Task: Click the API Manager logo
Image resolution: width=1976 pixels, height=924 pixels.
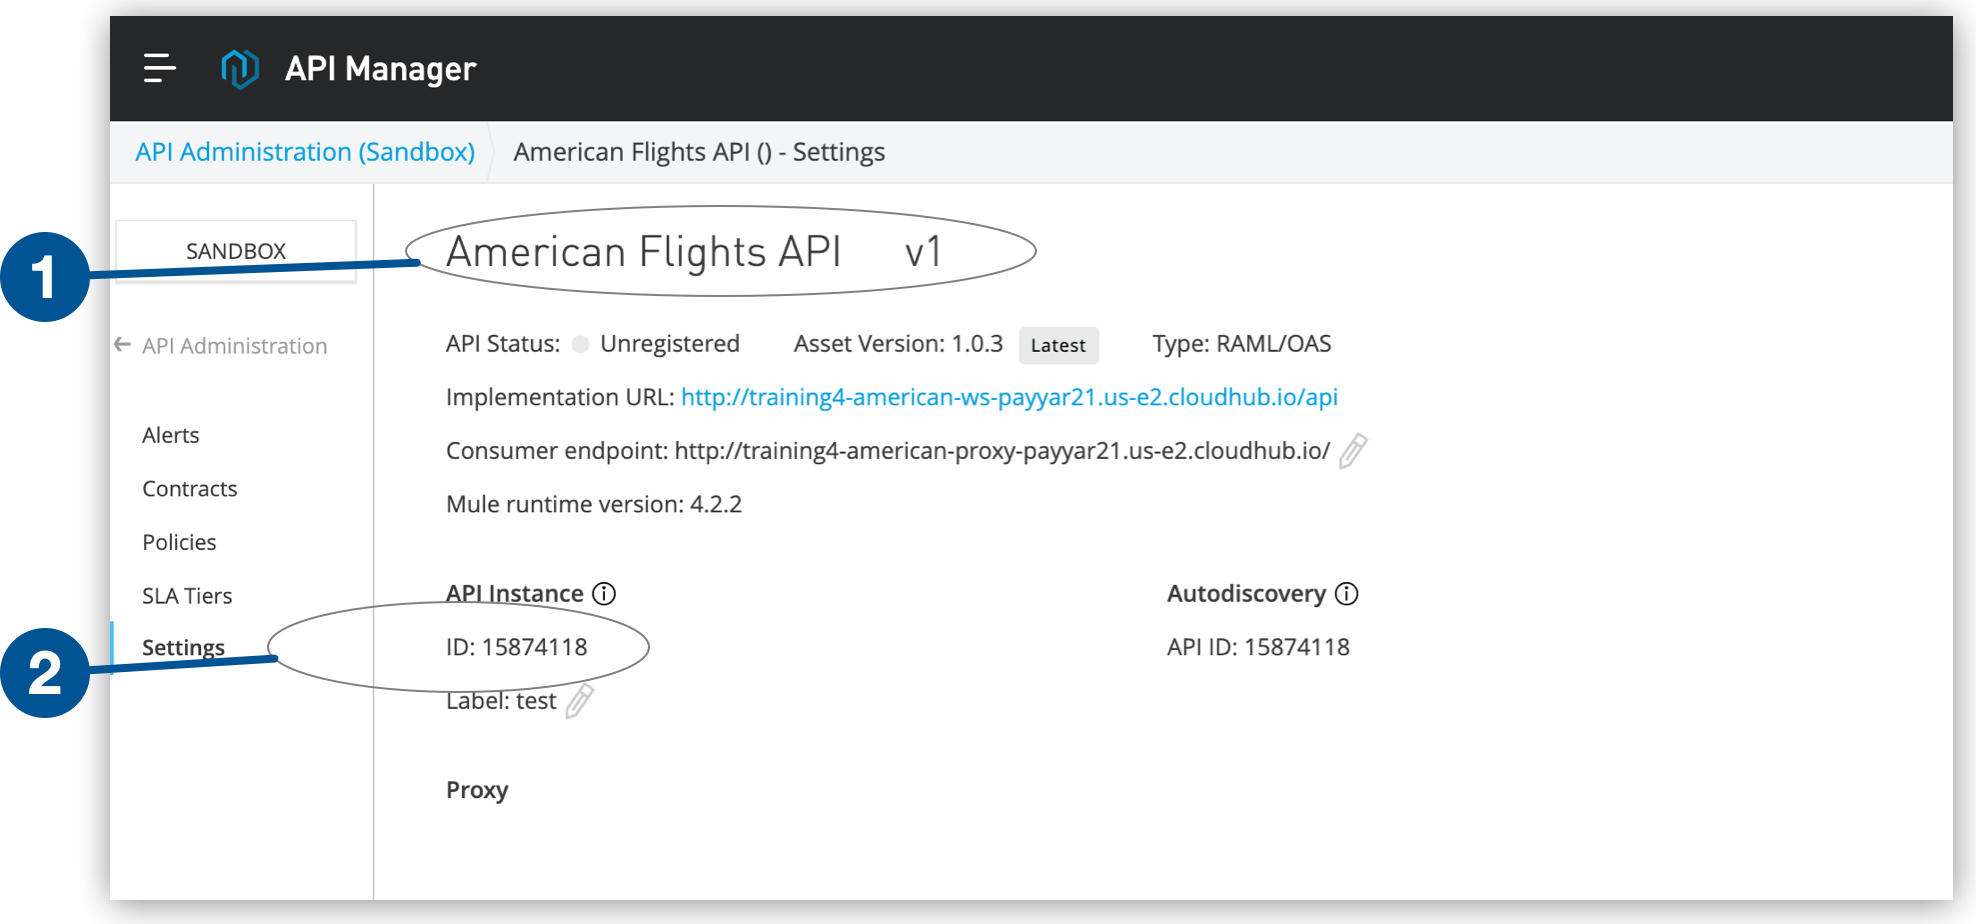Action: (239, 68)
